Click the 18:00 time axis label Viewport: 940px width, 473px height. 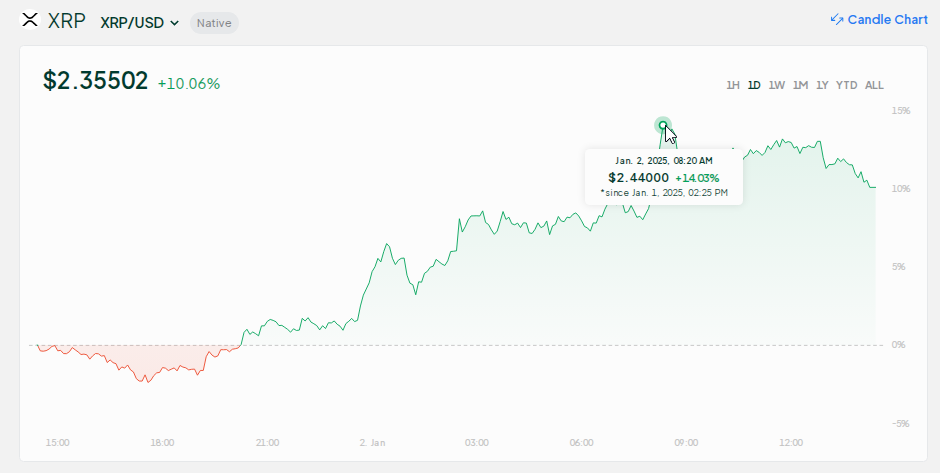162,442
